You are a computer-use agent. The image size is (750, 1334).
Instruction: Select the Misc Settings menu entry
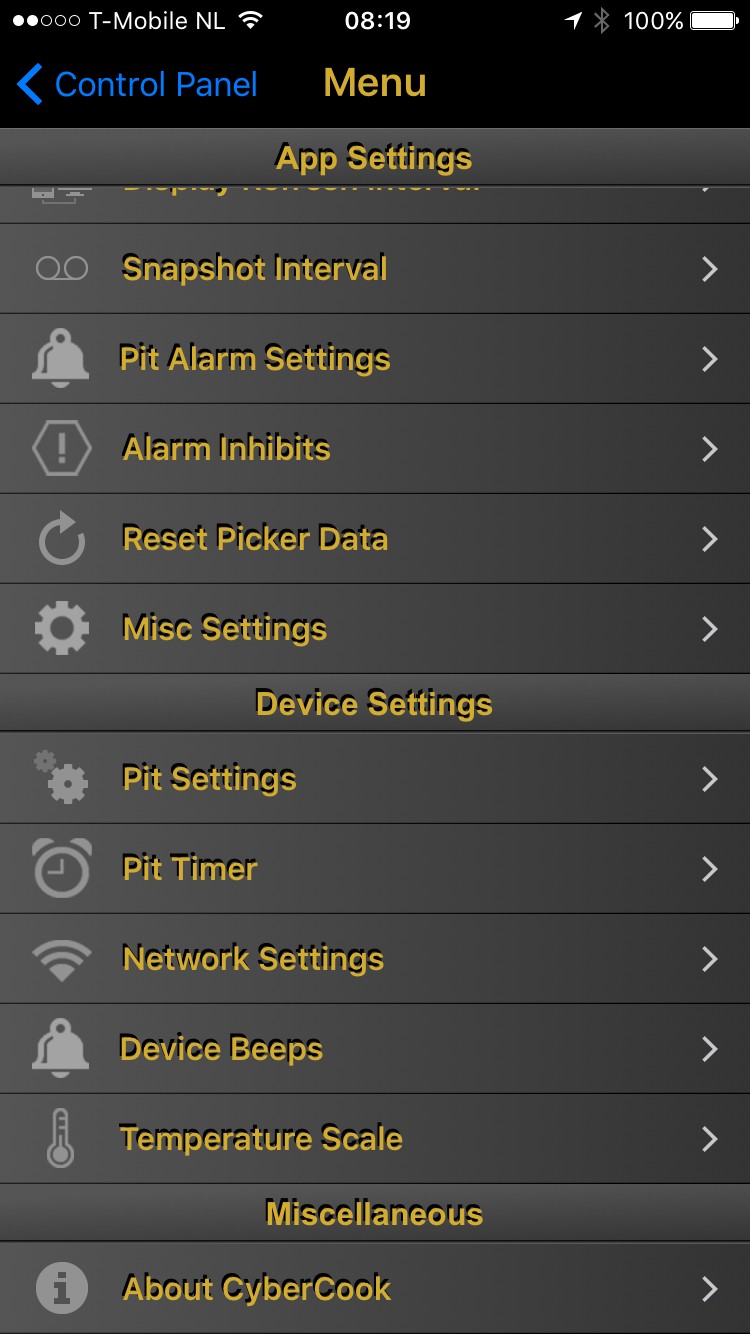coord(224,629)
